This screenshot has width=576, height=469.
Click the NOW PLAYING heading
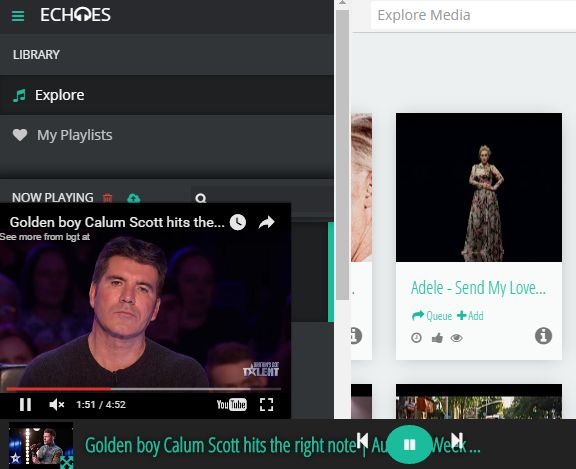[x=53, y=198]
